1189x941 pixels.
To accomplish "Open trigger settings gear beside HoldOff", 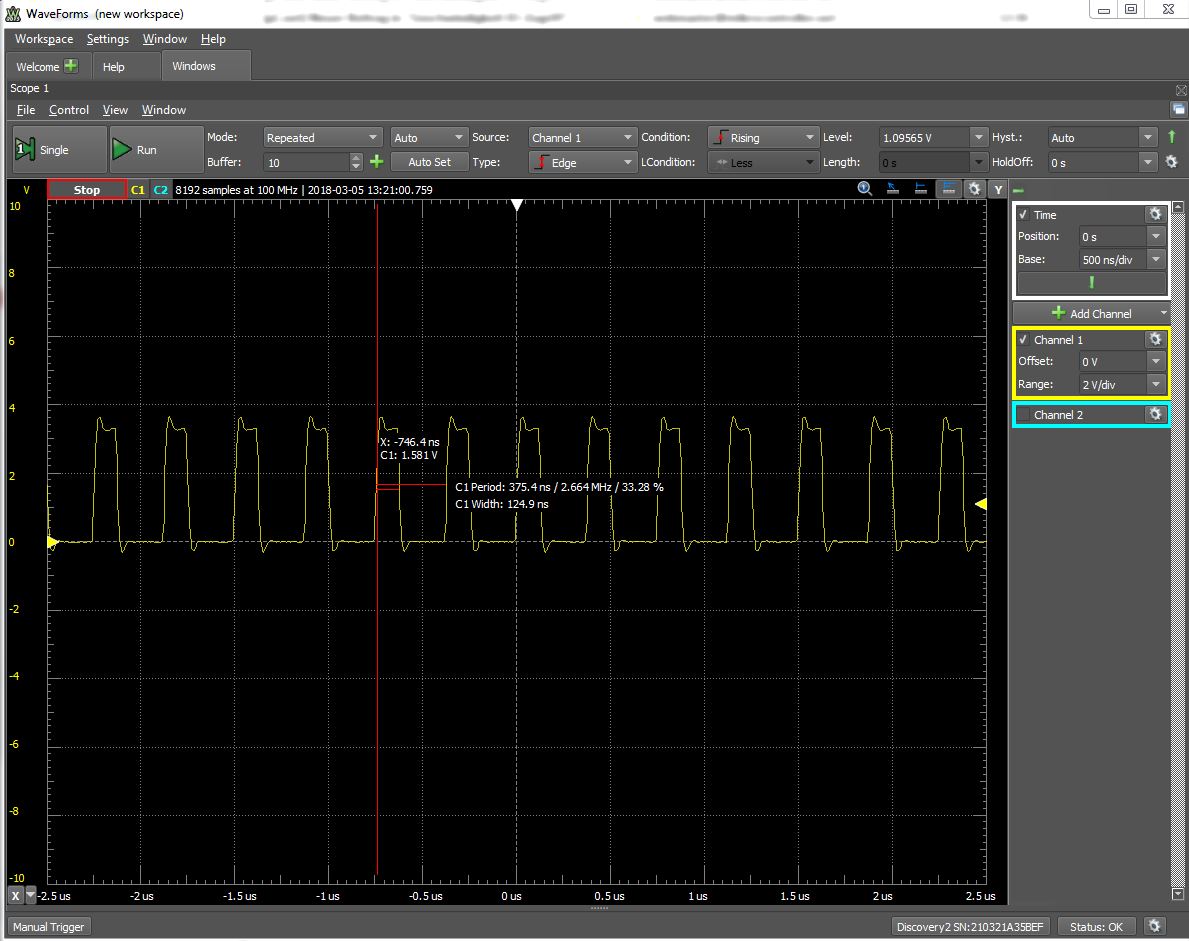I will [1172, 162].
